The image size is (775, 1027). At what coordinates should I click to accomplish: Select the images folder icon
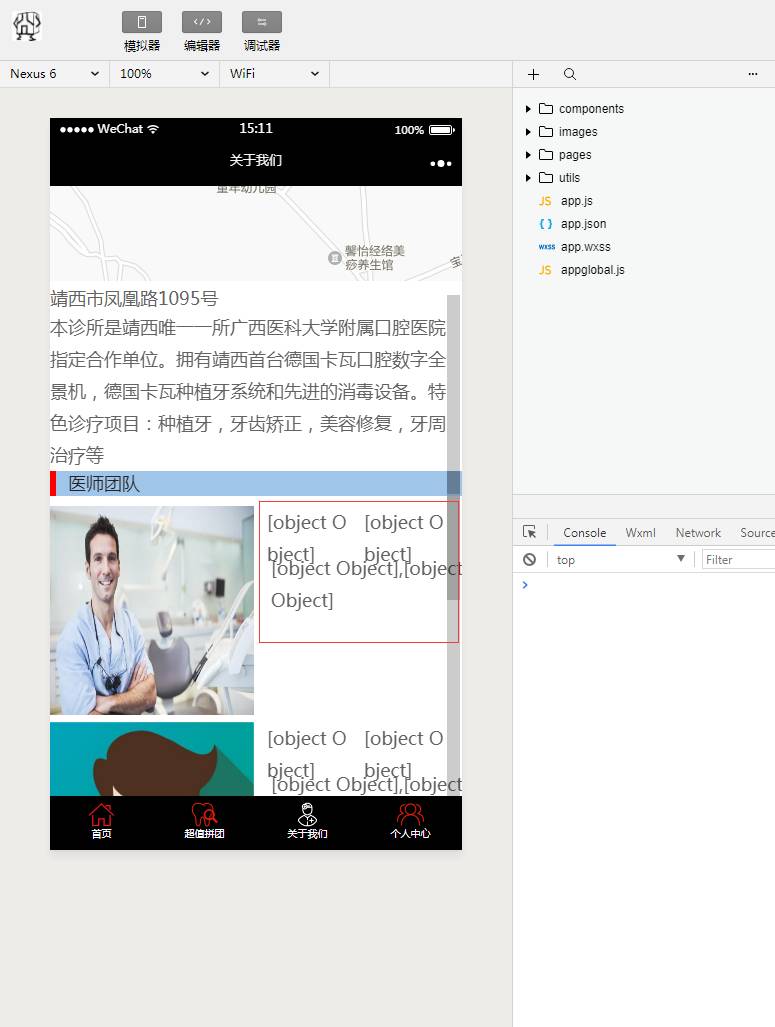[546, 132]
